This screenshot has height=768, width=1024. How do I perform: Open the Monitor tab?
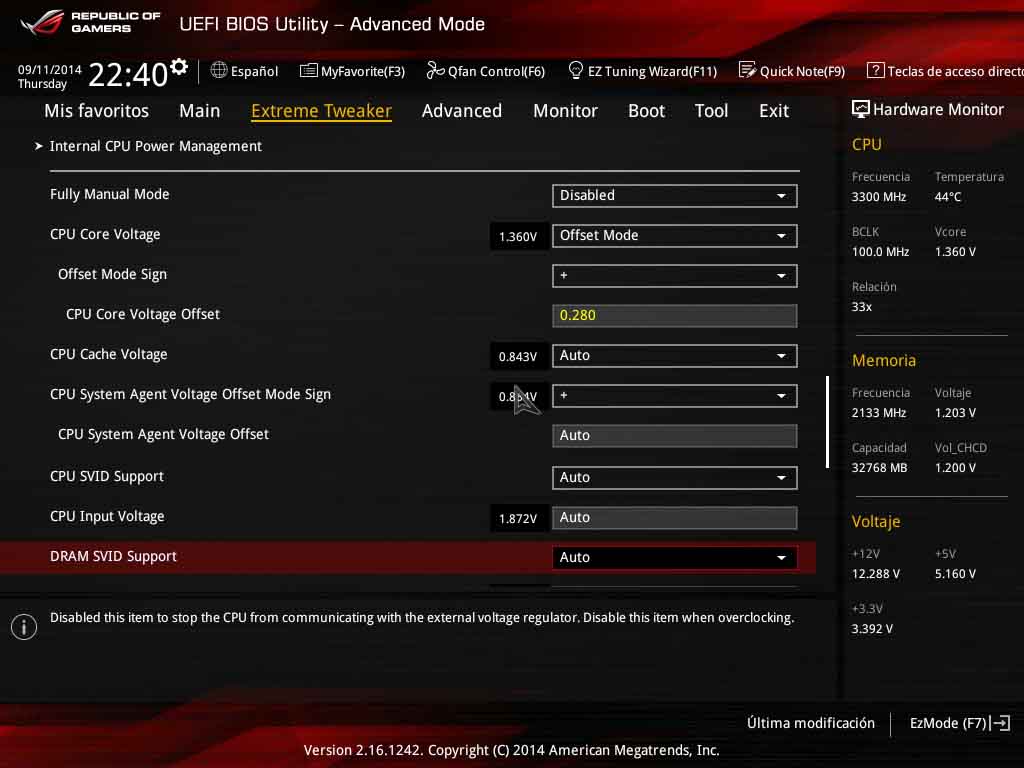point(566,110)
